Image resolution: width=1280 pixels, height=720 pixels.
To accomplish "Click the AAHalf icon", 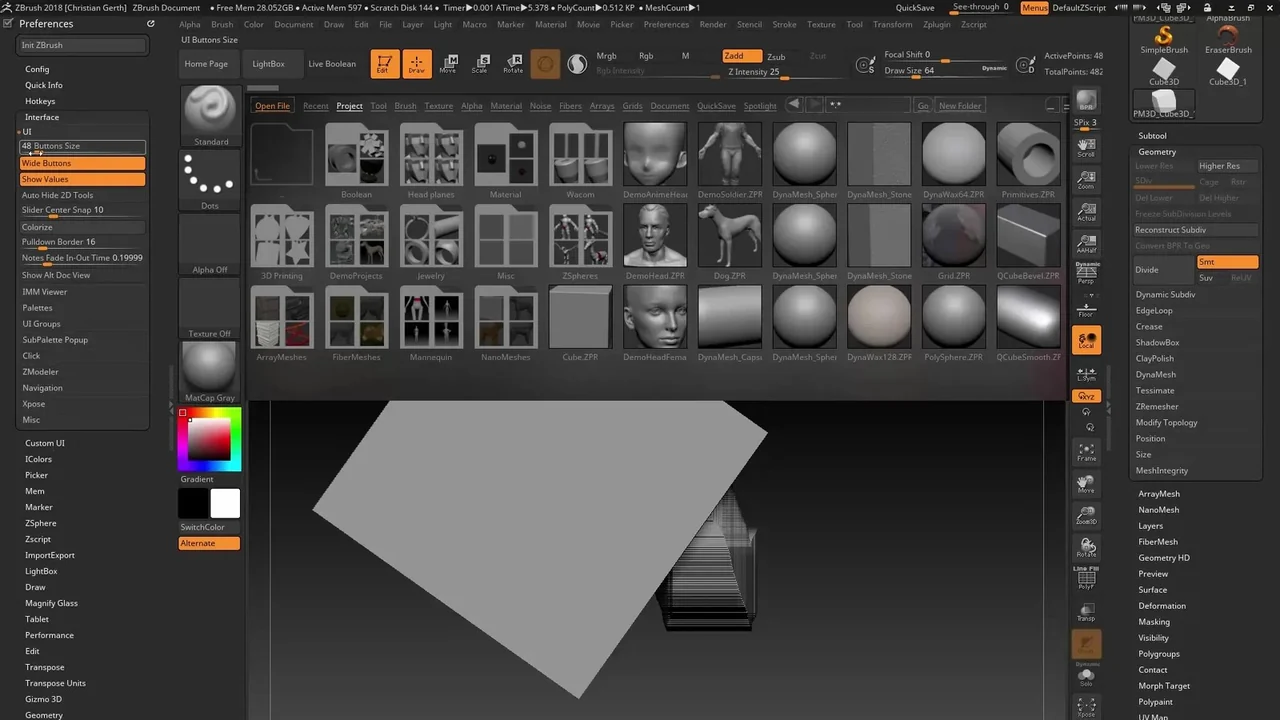I will click(x=1086, y=243).
